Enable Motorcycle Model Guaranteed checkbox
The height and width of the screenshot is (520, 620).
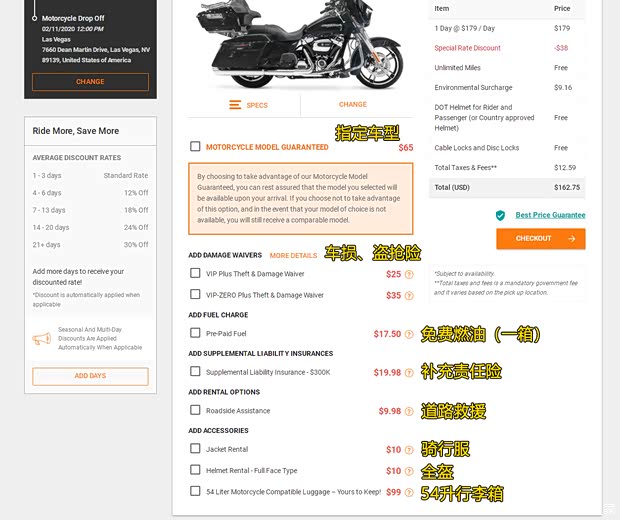(195, 146)
